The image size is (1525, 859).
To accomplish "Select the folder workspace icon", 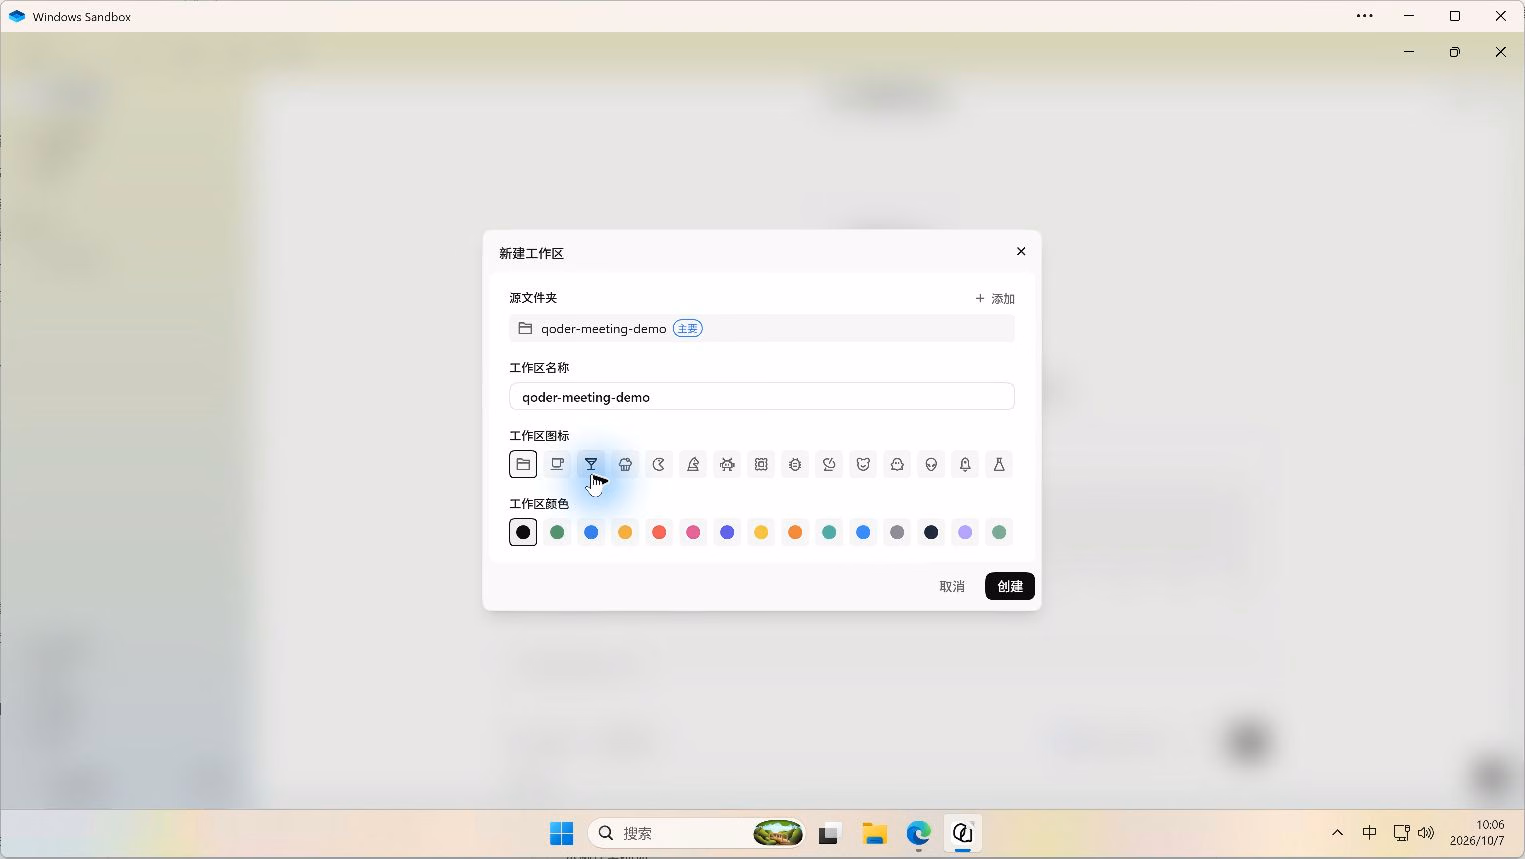I will (x=523, y=464).
